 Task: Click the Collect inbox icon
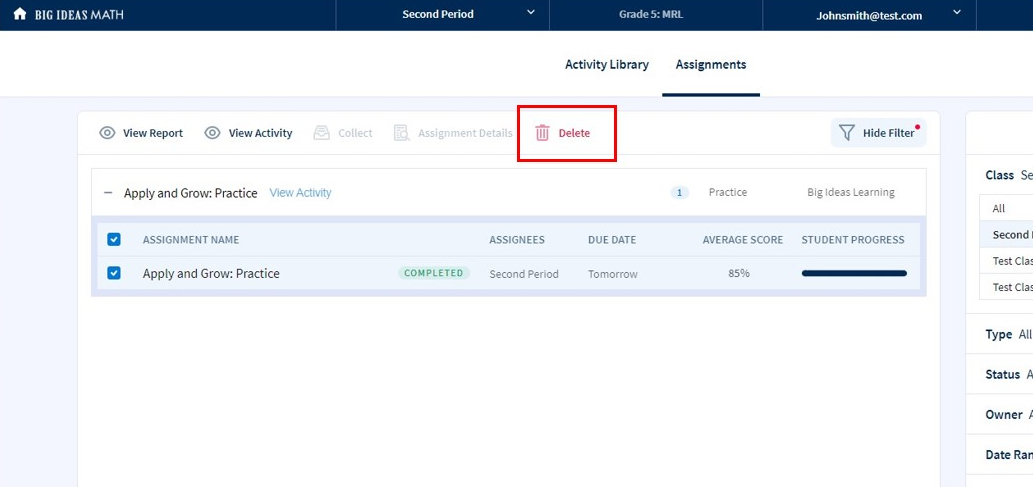321,133
